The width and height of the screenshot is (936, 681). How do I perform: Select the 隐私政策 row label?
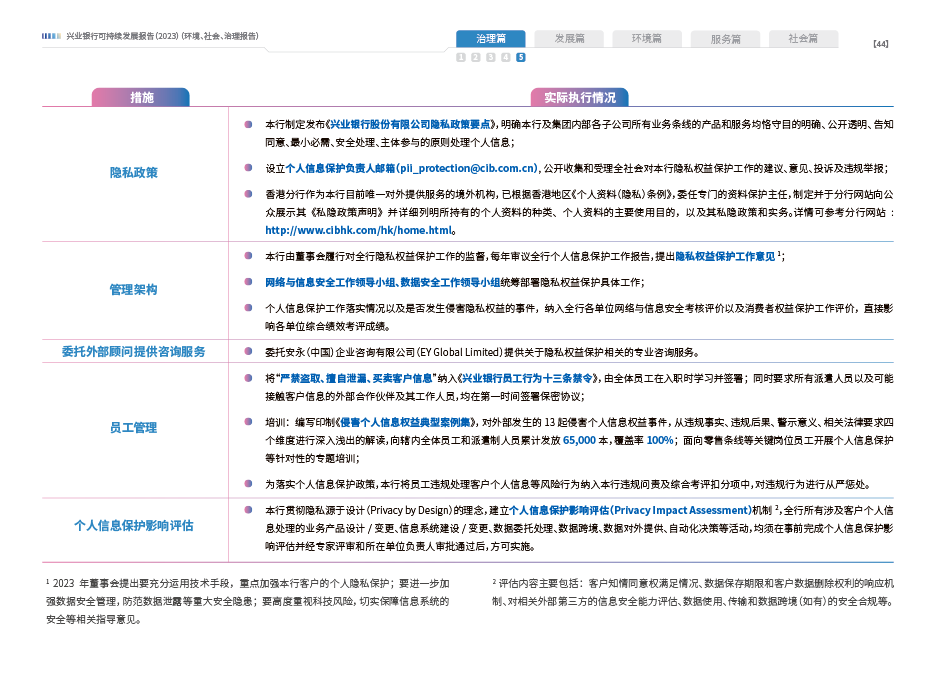coord(133,173)
